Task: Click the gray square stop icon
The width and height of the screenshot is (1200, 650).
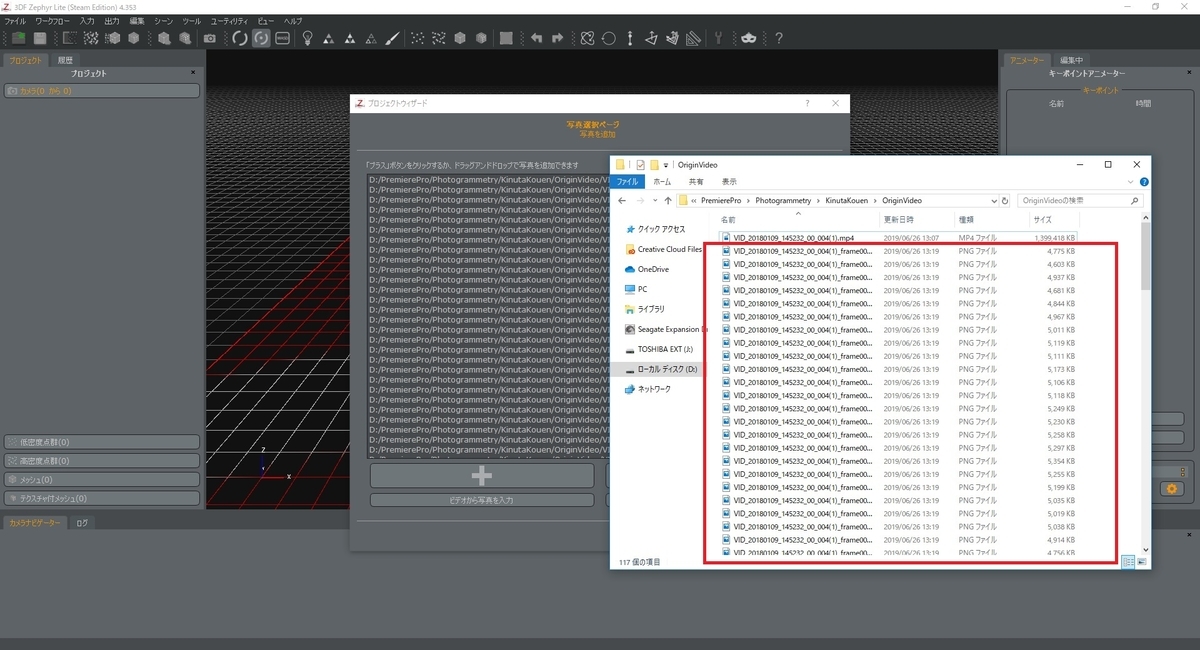Action: point(506,38)
